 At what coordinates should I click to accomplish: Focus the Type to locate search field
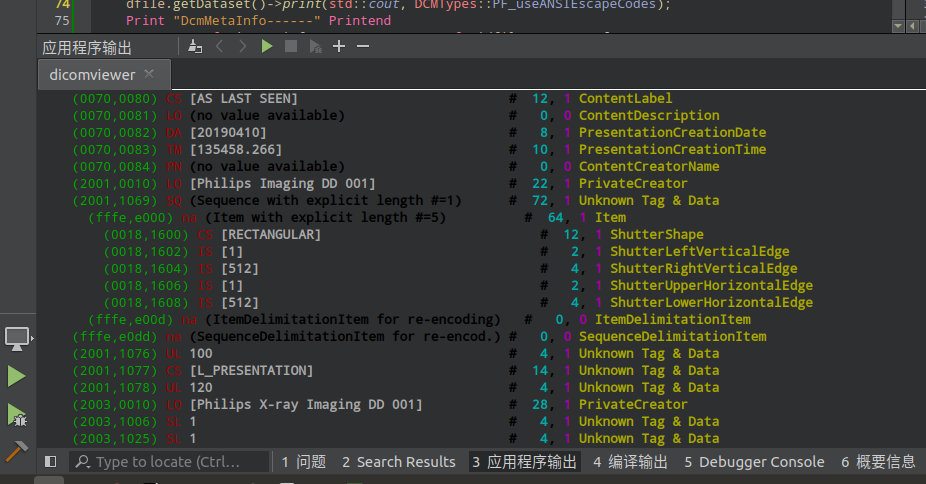[x=169, y=462]
